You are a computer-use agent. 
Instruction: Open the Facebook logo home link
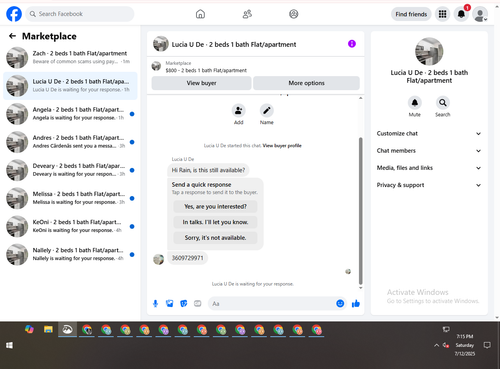[x=14, y=14]
